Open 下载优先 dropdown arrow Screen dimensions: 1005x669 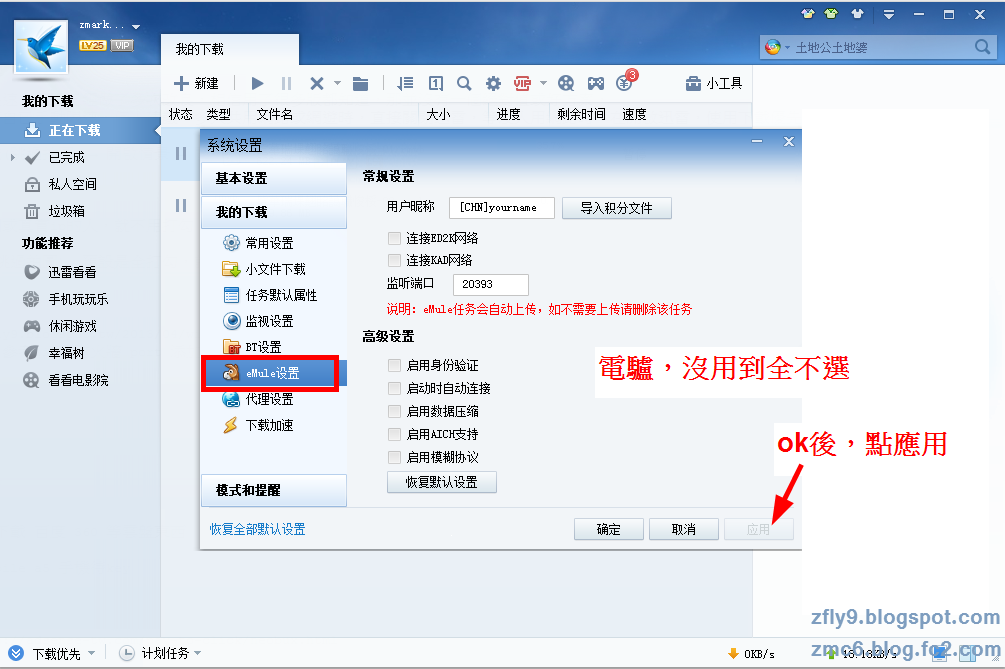(91, 653)
